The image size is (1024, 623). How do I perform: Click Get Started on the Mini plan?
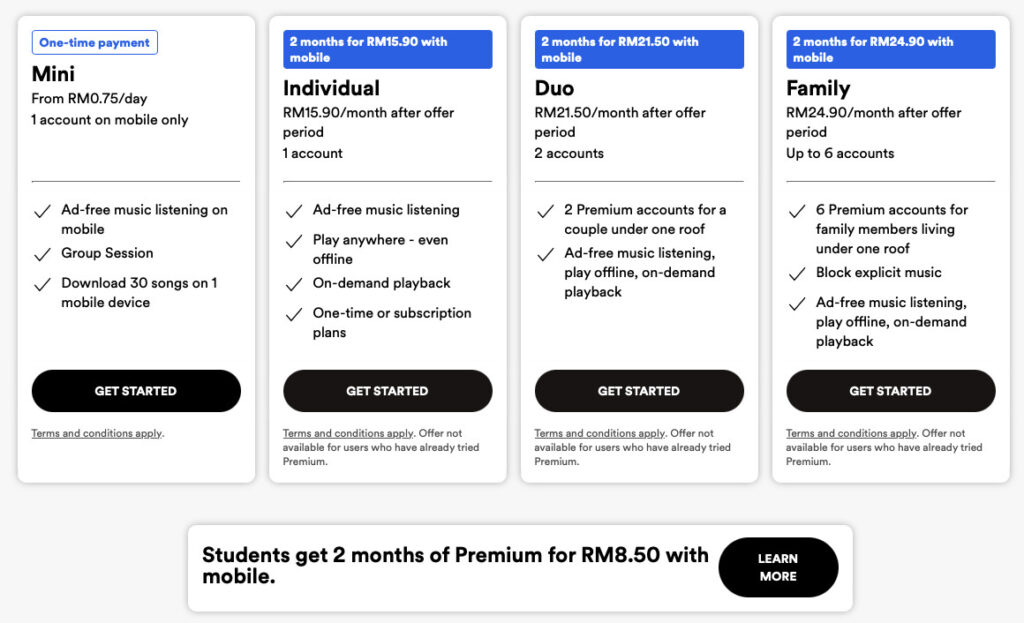point(135,391)
